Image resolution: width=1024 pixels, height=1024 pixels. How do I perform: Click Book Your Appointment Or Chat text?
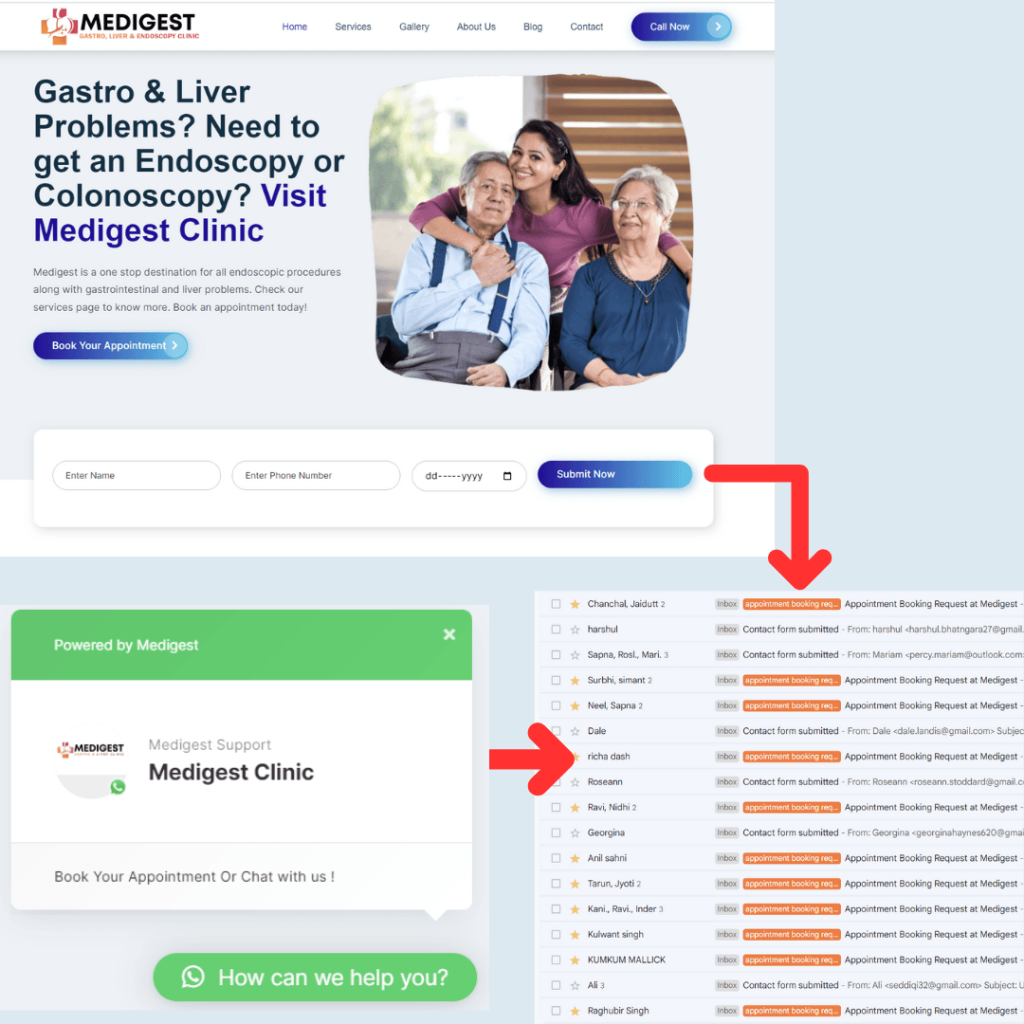195,876
